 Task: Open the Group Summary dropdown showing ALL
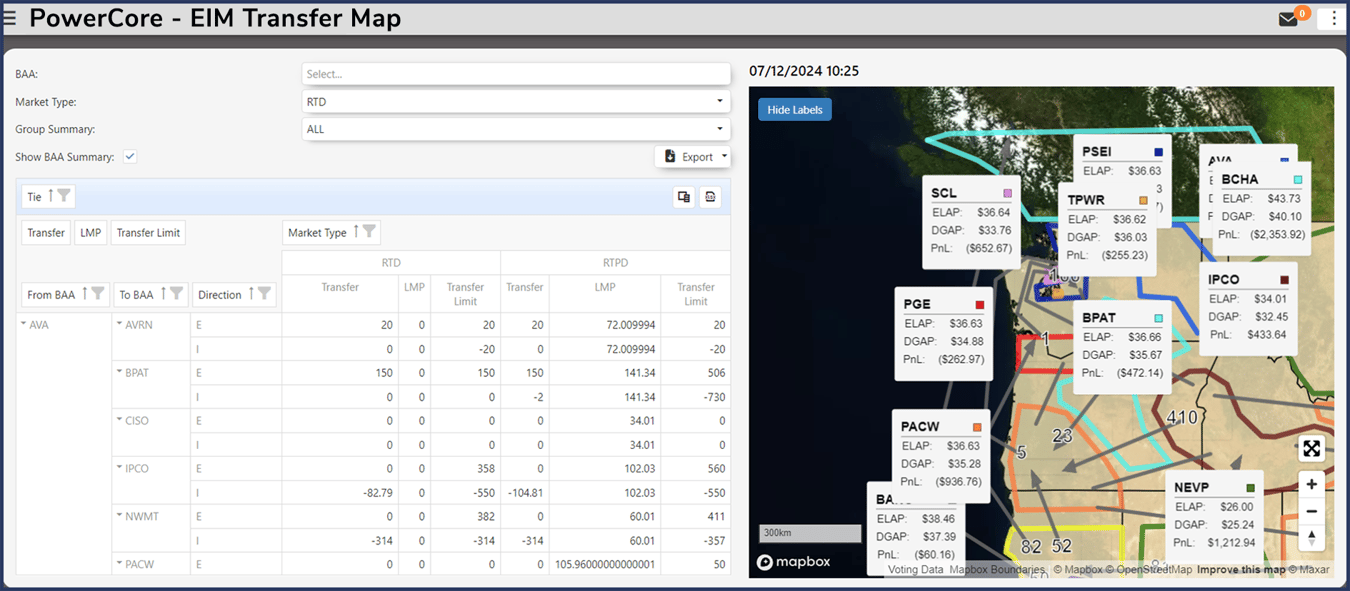click(x=516, y=129)
